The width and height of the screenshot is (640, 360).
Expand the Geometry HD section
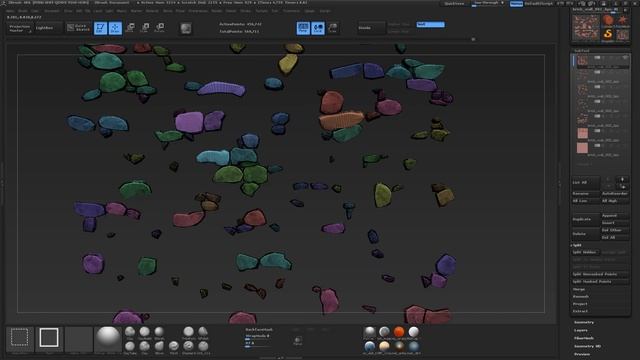tap(587, 346)
